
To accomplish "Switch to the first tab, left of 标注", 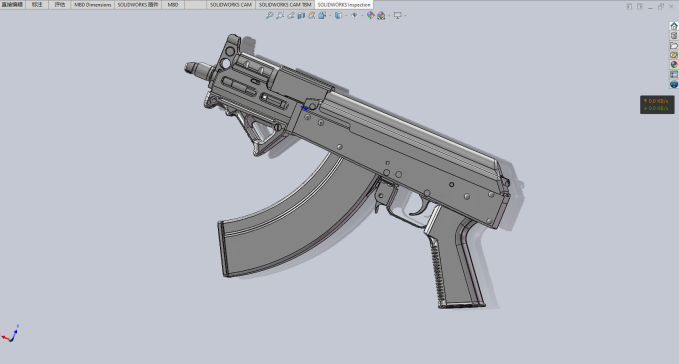I will pyautogui.click(x=12, y=5).
